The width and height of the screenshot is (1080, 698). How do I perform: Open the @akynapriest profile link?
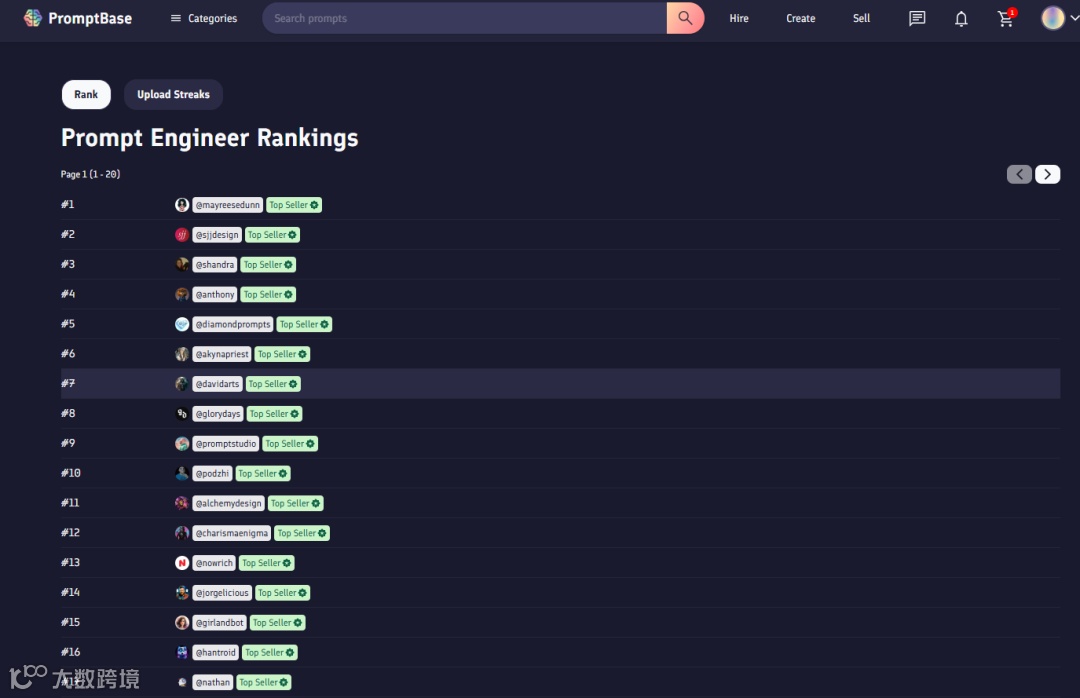tap(222, 354)
